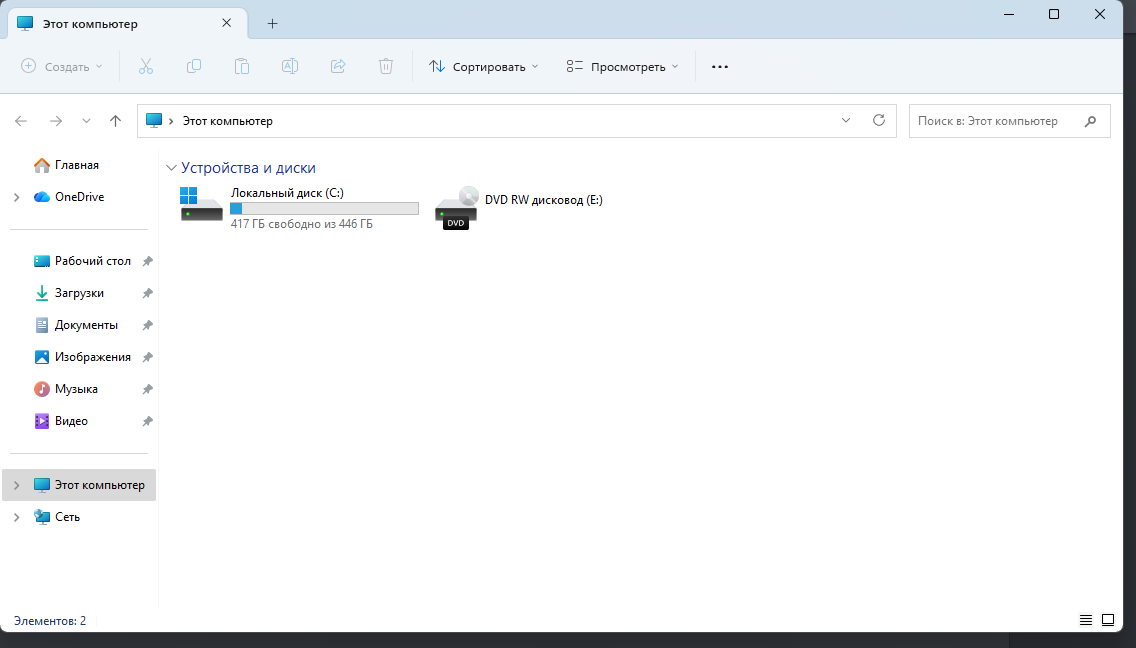
Task: Click the computer icon in address bar
Action: [x=154, y=120]
